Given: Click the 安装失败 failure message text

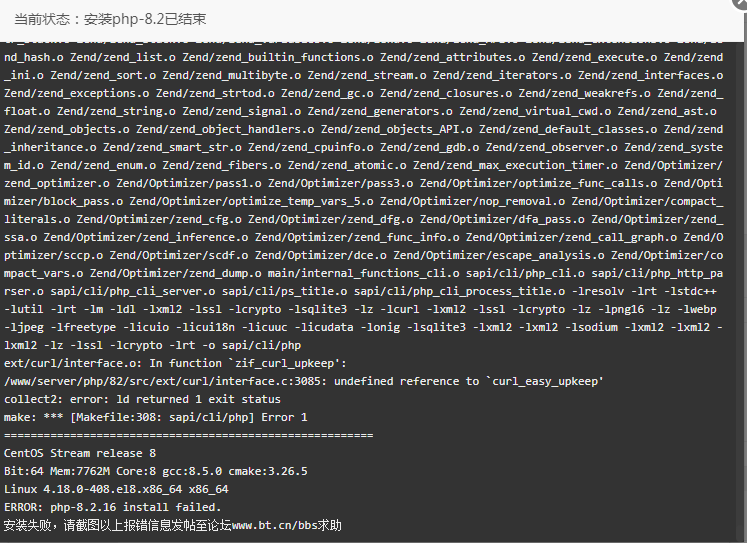Looking at the screenshot, I should click(x=30, y=525).
